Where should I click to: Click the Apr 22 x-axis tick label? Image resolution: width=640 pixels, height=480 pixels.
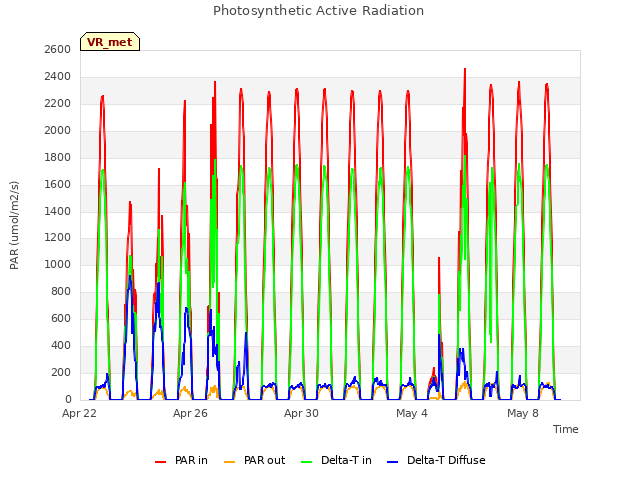pyautogui.click(x=79, y=413)
